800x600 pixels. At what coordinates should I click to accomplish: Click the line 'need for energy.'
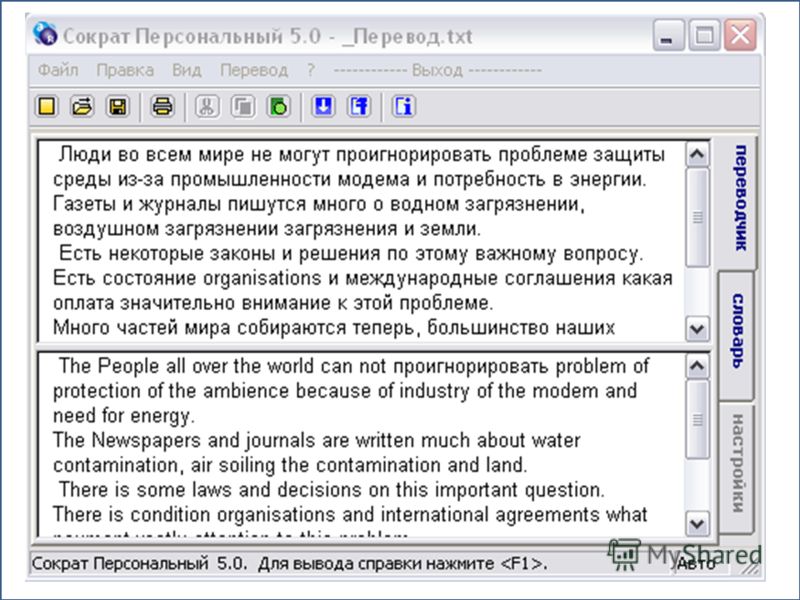coord(124,415)
